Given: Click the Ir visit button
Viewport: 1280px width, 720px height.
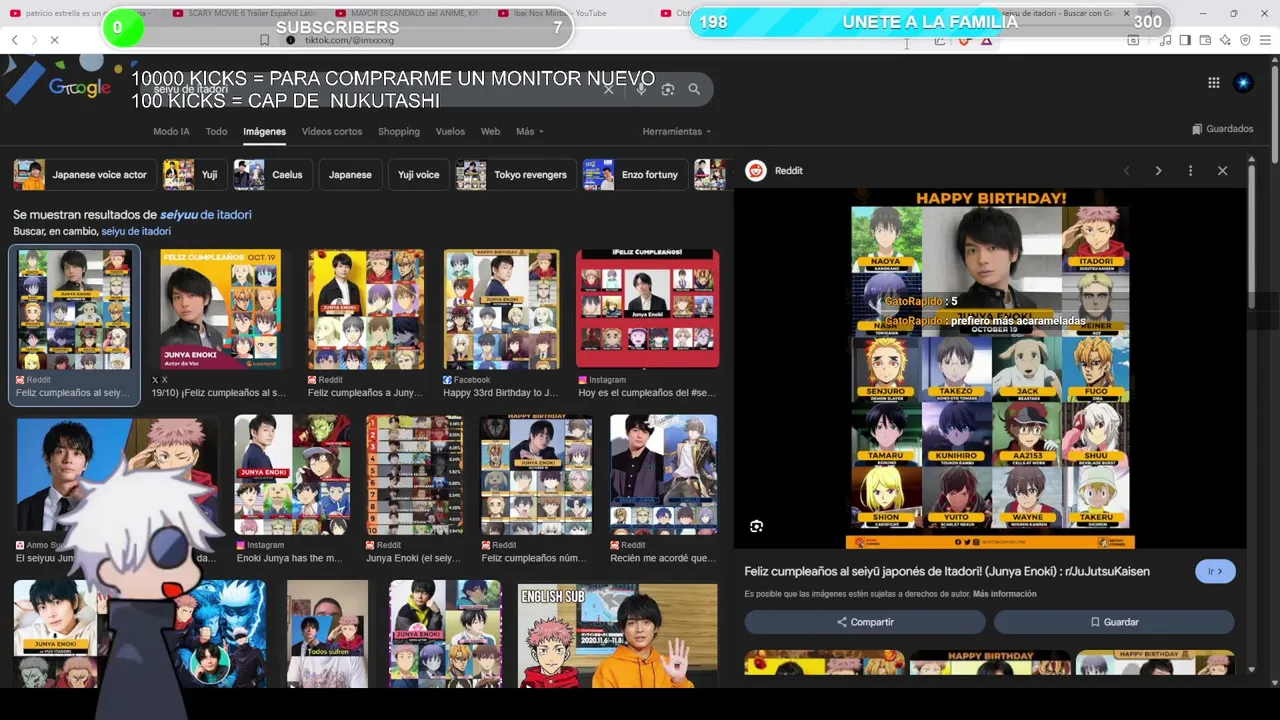Looking at the screenshot, I should pos(1215,571).
